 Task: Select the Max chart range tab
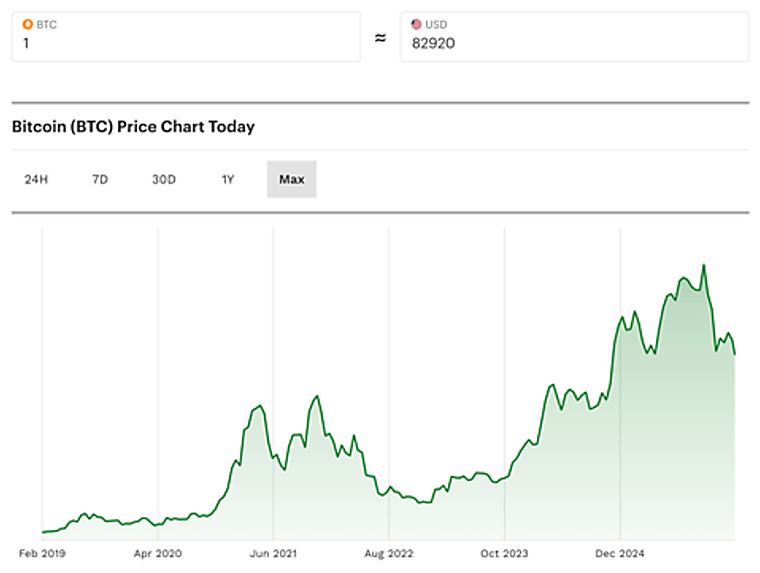pos(292,179)
